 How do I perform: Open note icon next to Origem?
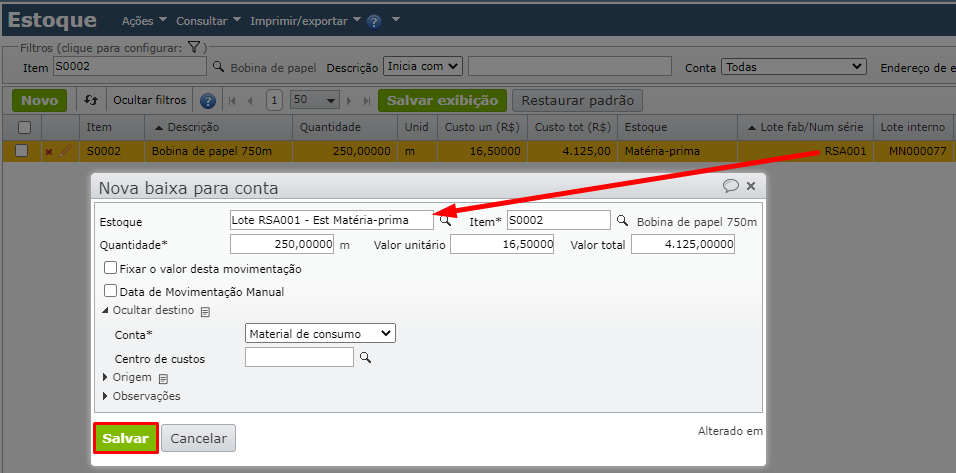[163, 379]
